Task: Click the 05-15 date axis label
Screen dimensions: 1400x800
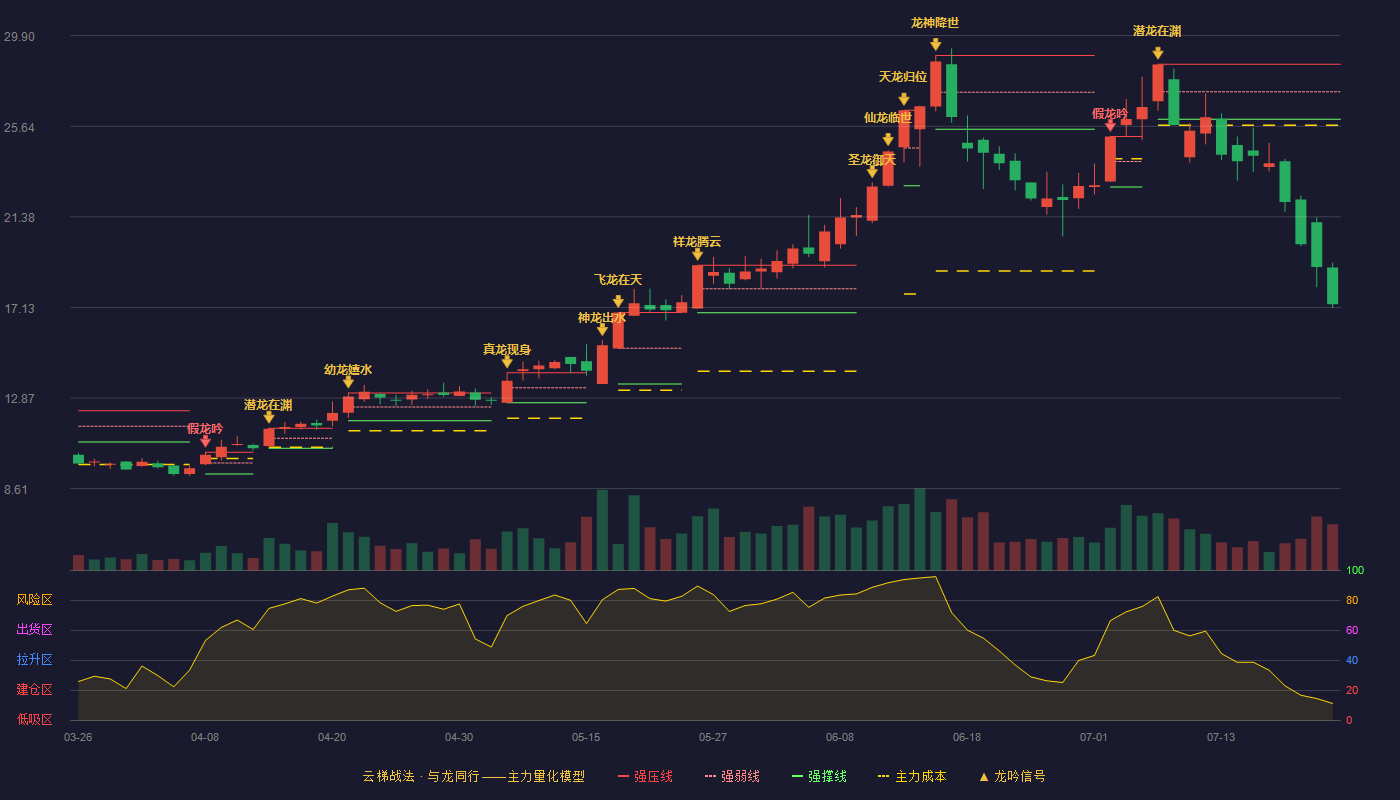Action: [x=586, y=737]
